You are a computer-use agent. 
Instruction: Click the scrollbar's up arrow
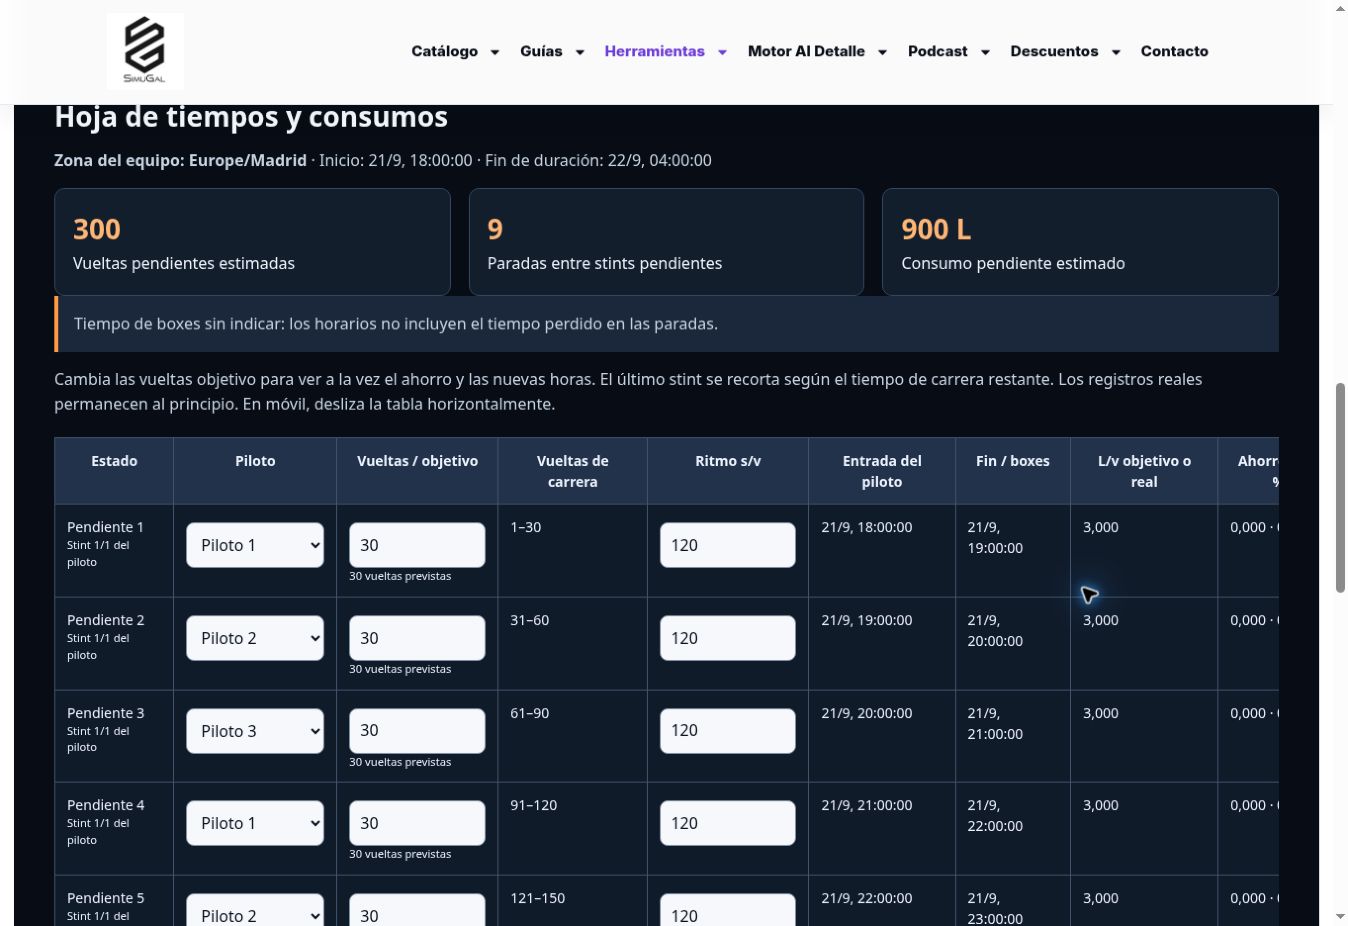[x=1340, y=8]
